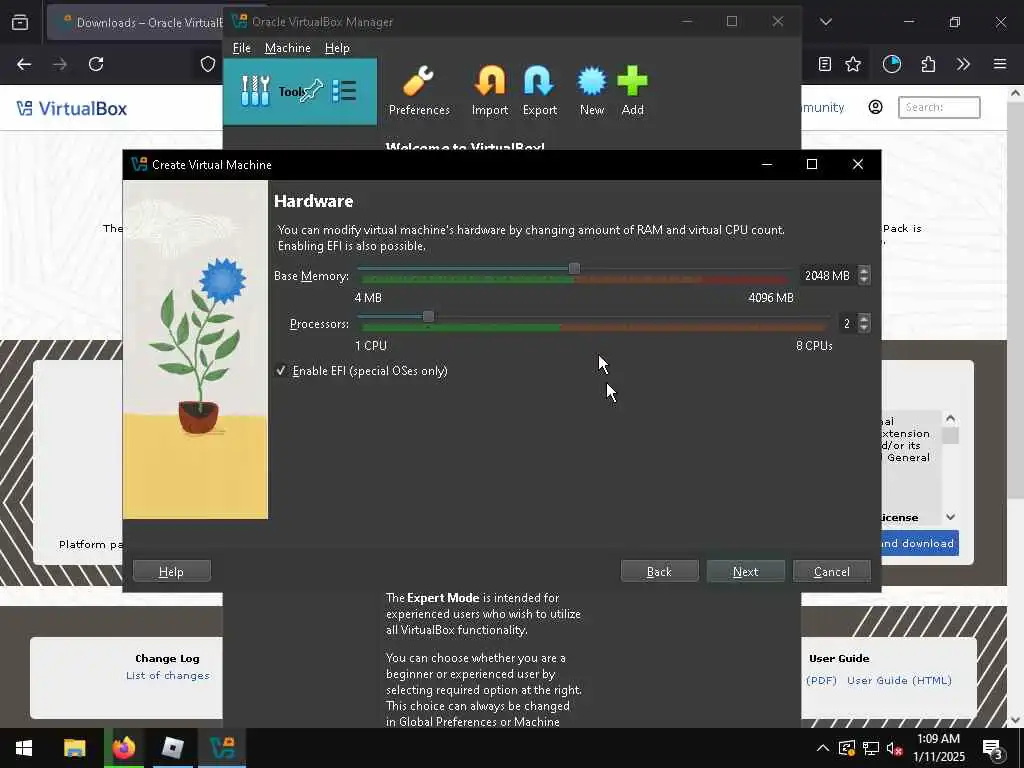Open File Explorer from the taskbar
This screenshot has height=768, width=1024.
[x=74, y=748]
